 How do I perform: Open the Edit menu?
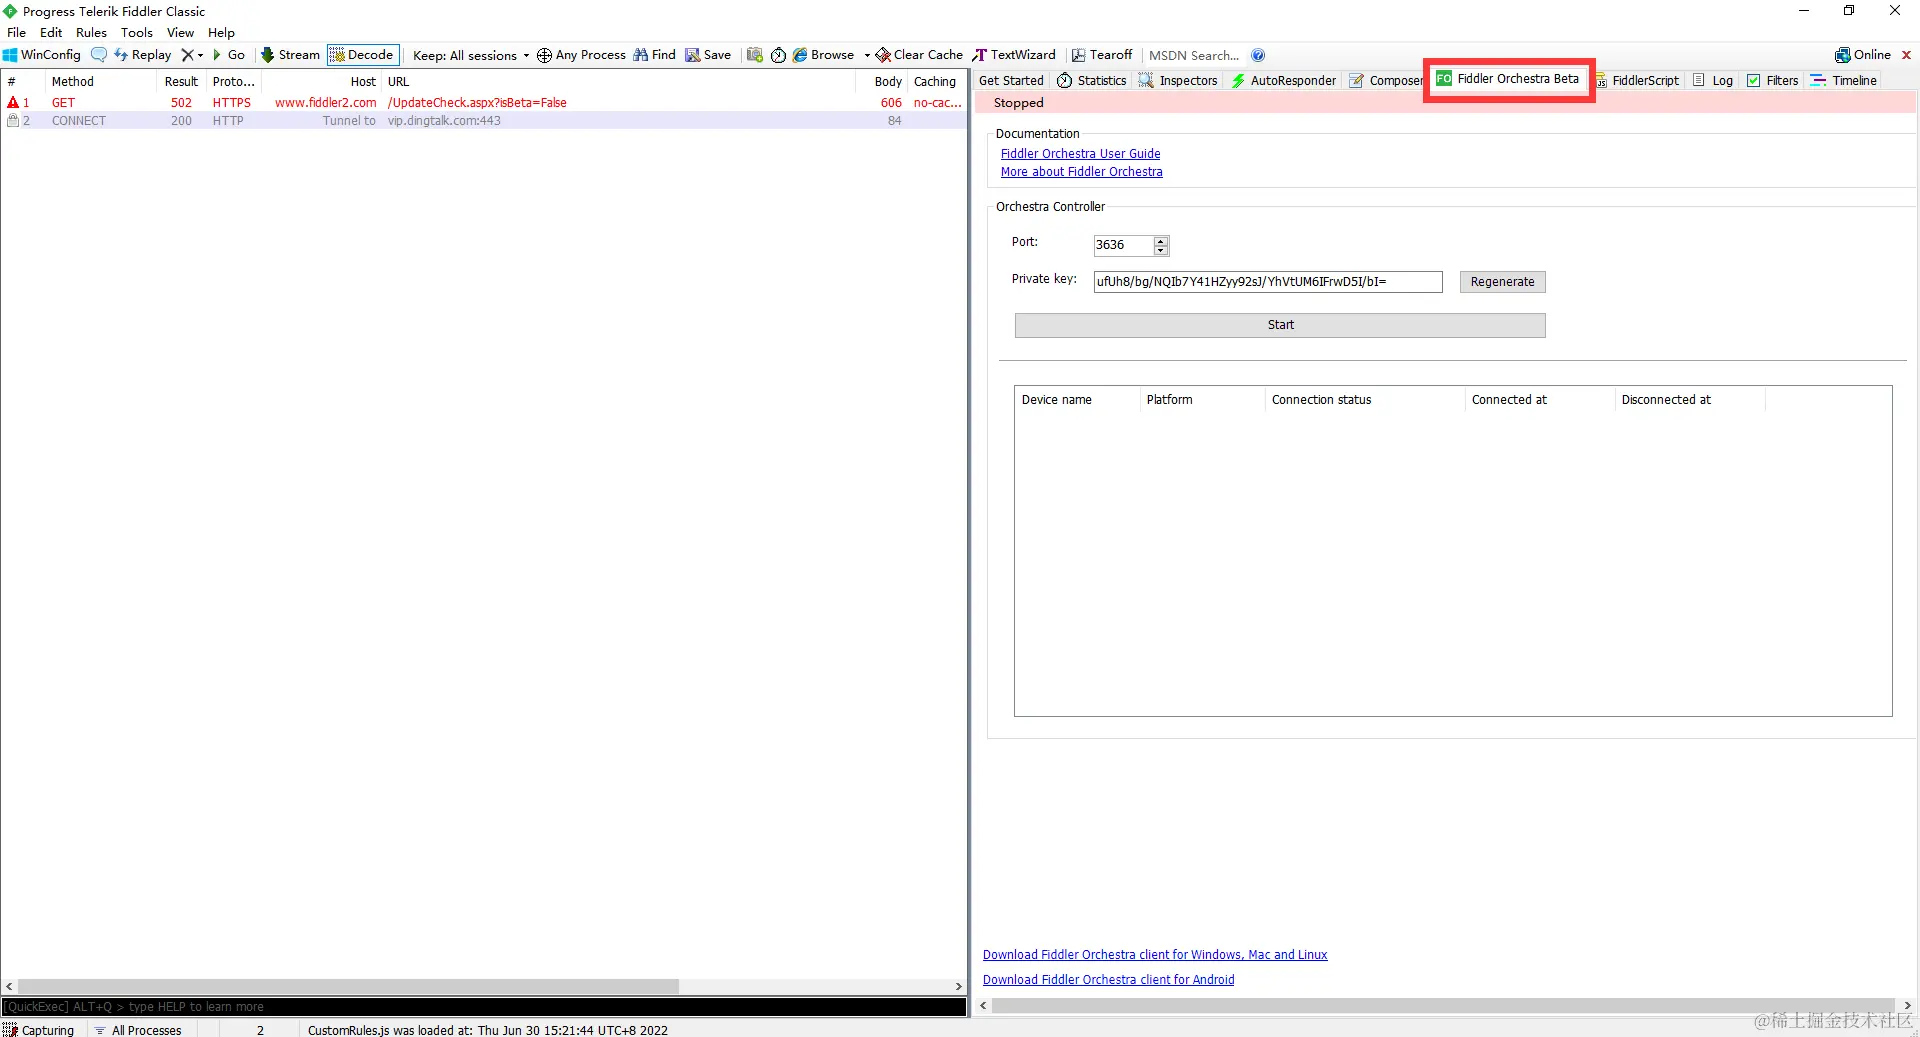coord(51,32)
